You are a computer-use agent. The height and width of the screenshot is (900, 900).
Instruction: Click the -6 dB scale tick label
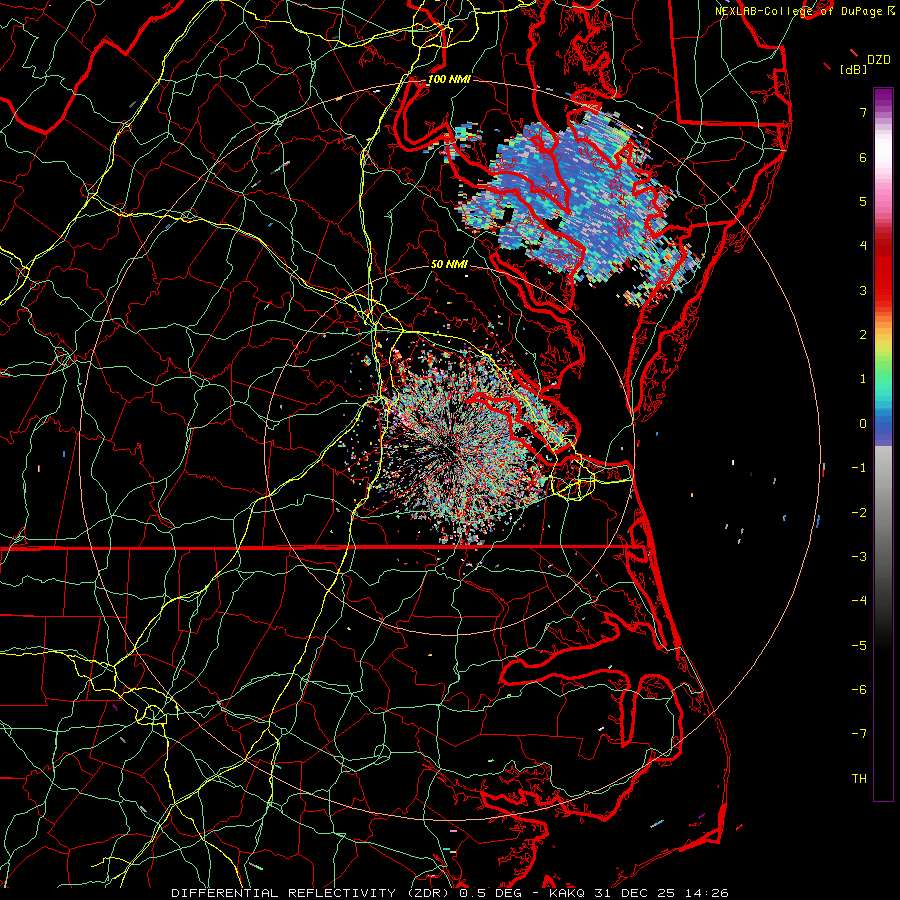859,690
